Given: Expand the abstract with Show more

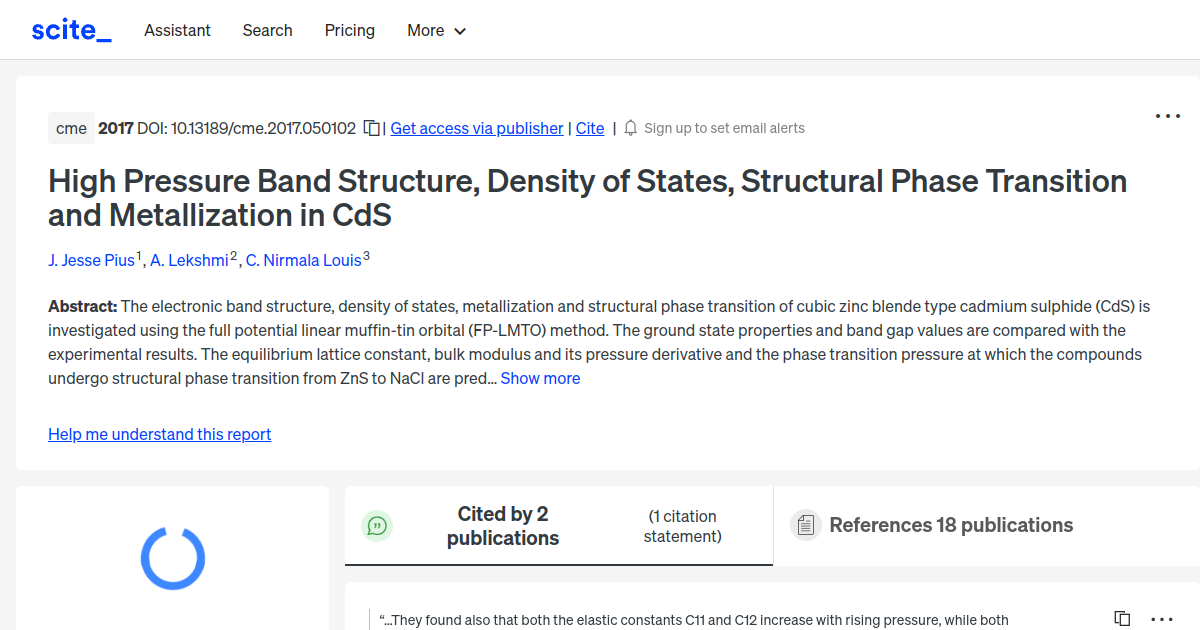Looking at the screenshot, I should (x=540, y=378).
